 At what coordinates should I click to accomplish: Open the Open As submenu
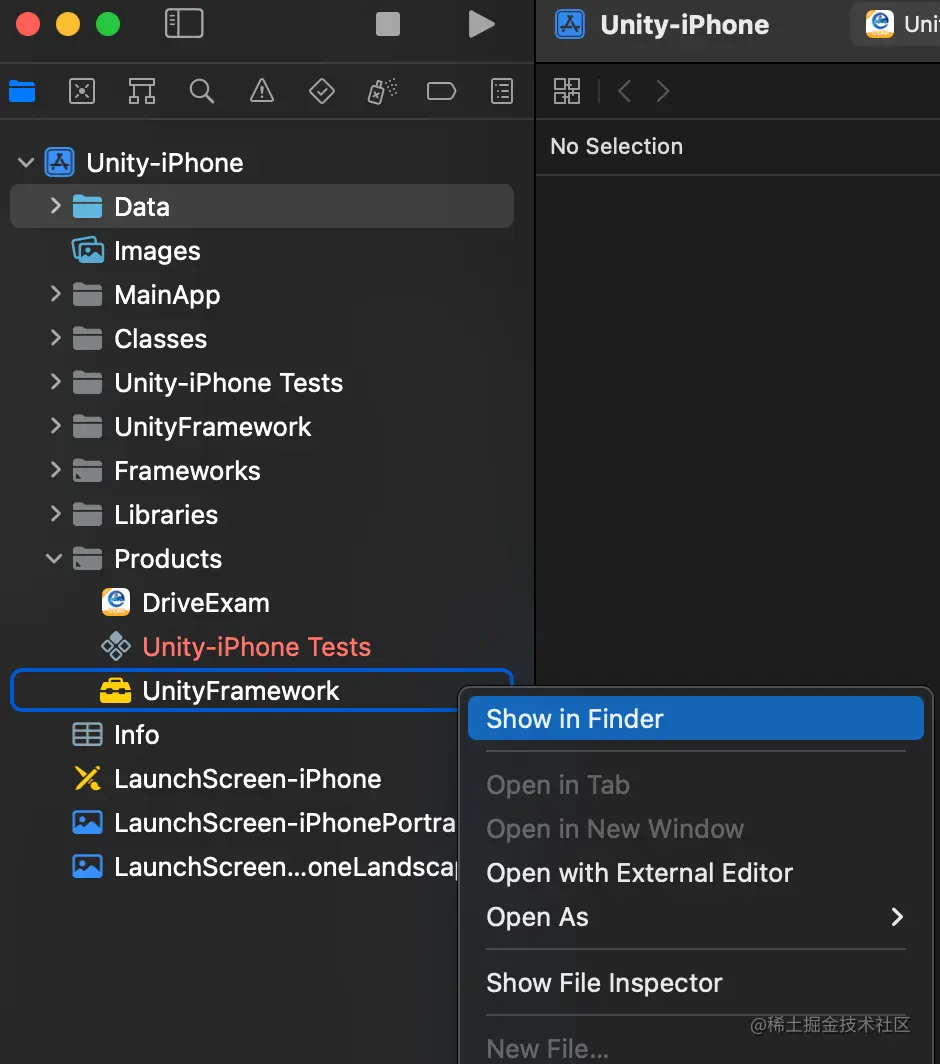tap(696, 917)
